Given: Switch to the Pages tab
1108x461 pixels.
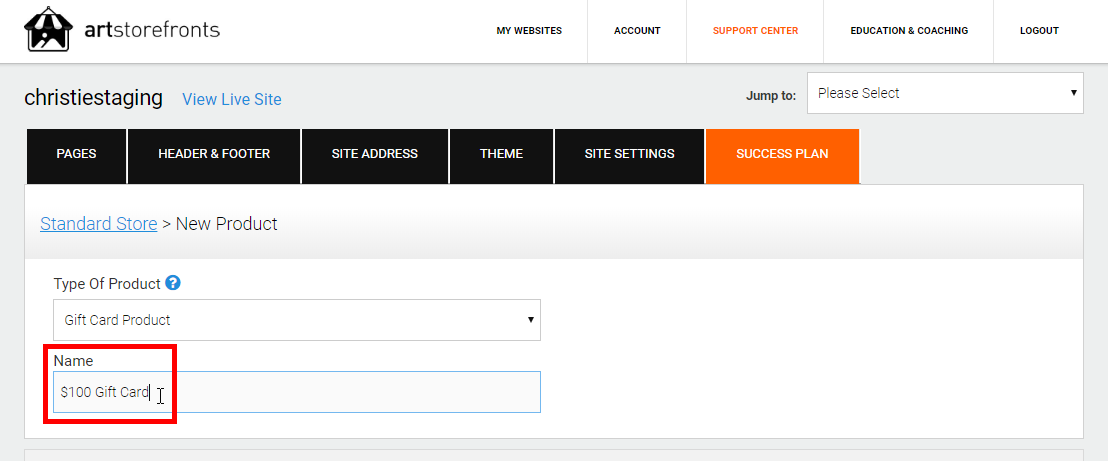Looking at the screenshot, I should click(x=76, y=154).
